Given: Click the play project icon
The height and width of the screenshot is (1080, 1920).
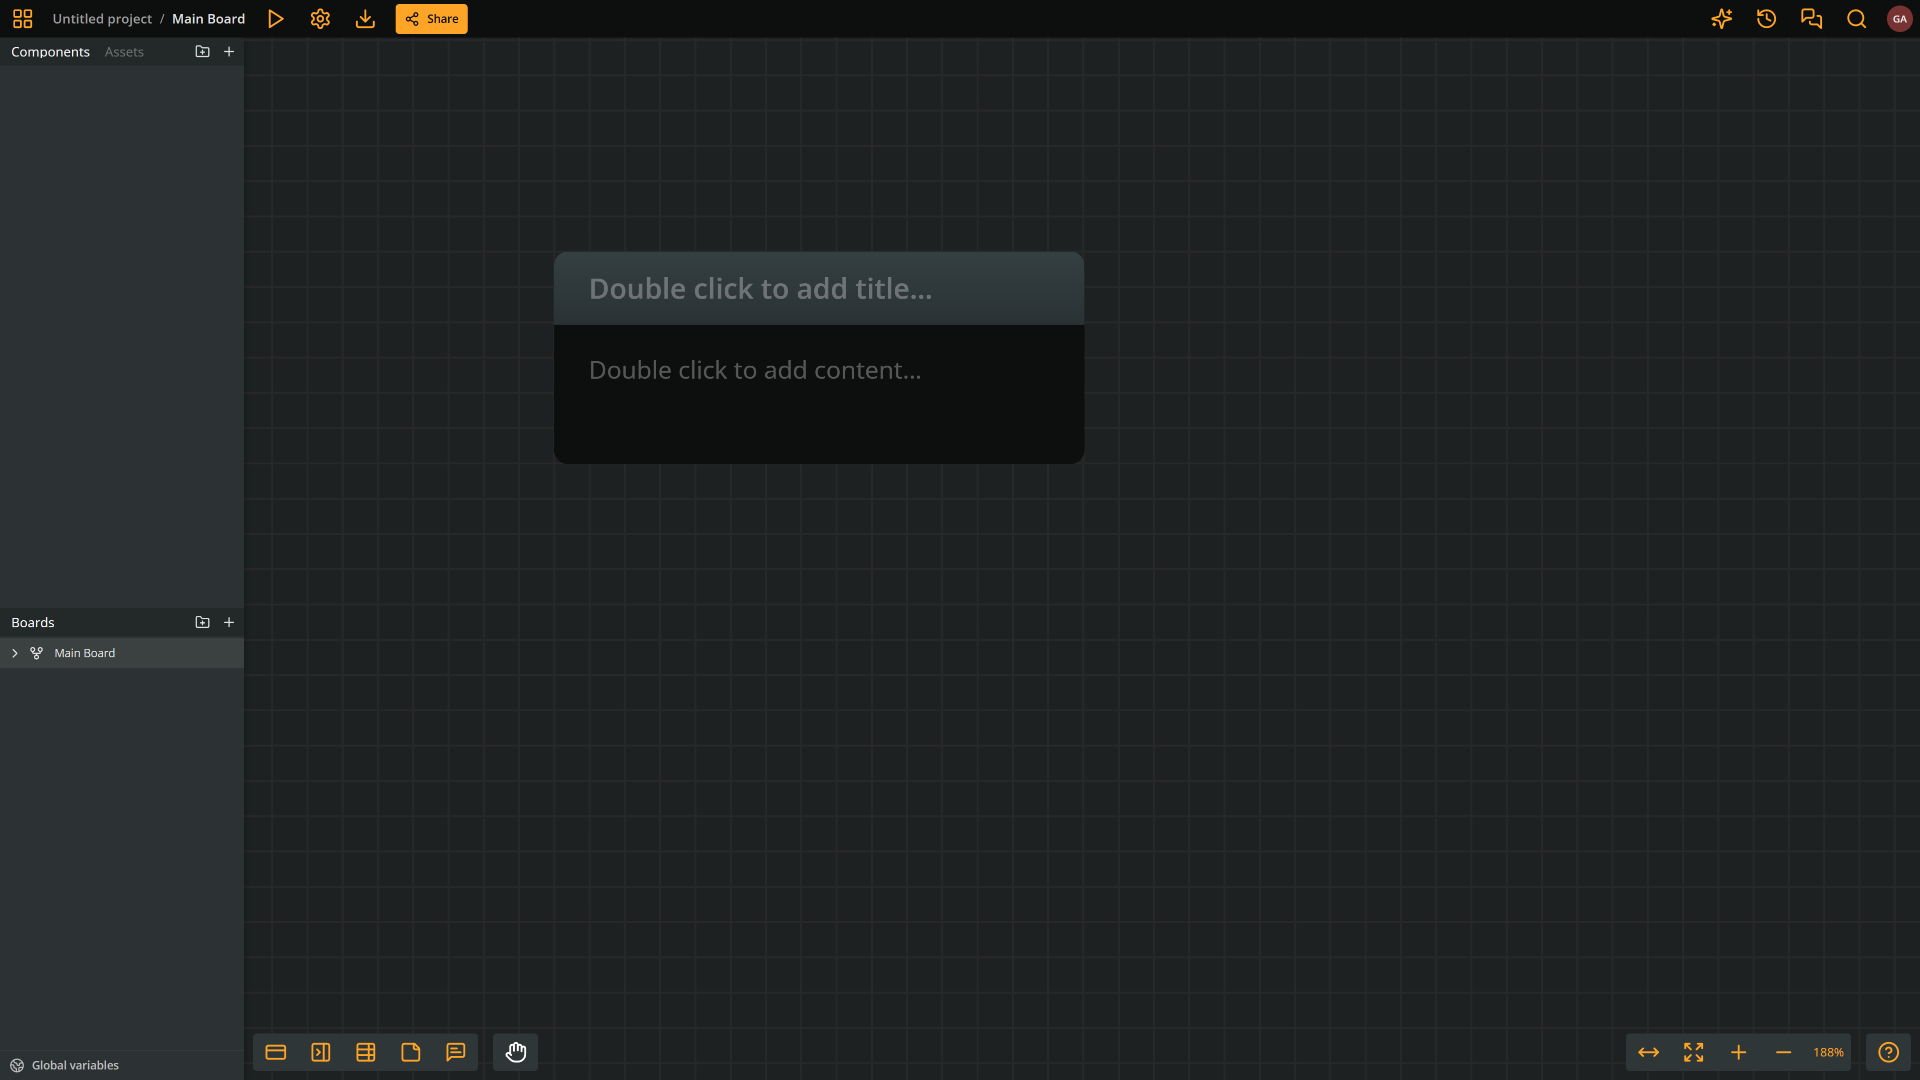Looking at the screenshot, I should (276, 19).
